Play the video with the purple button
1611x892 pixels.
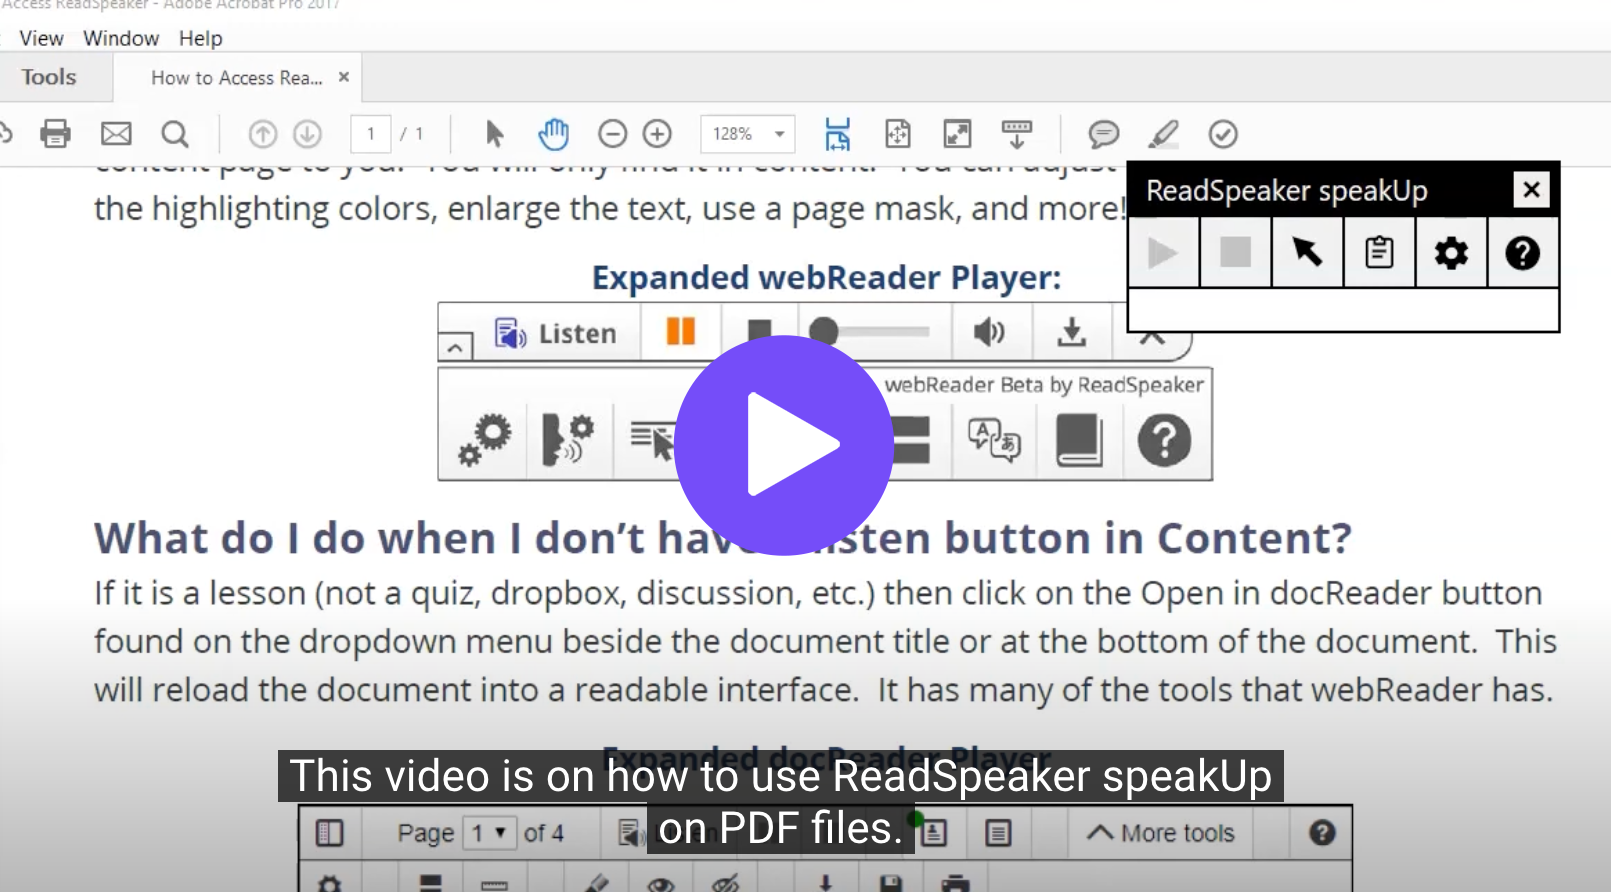(784, 445)
